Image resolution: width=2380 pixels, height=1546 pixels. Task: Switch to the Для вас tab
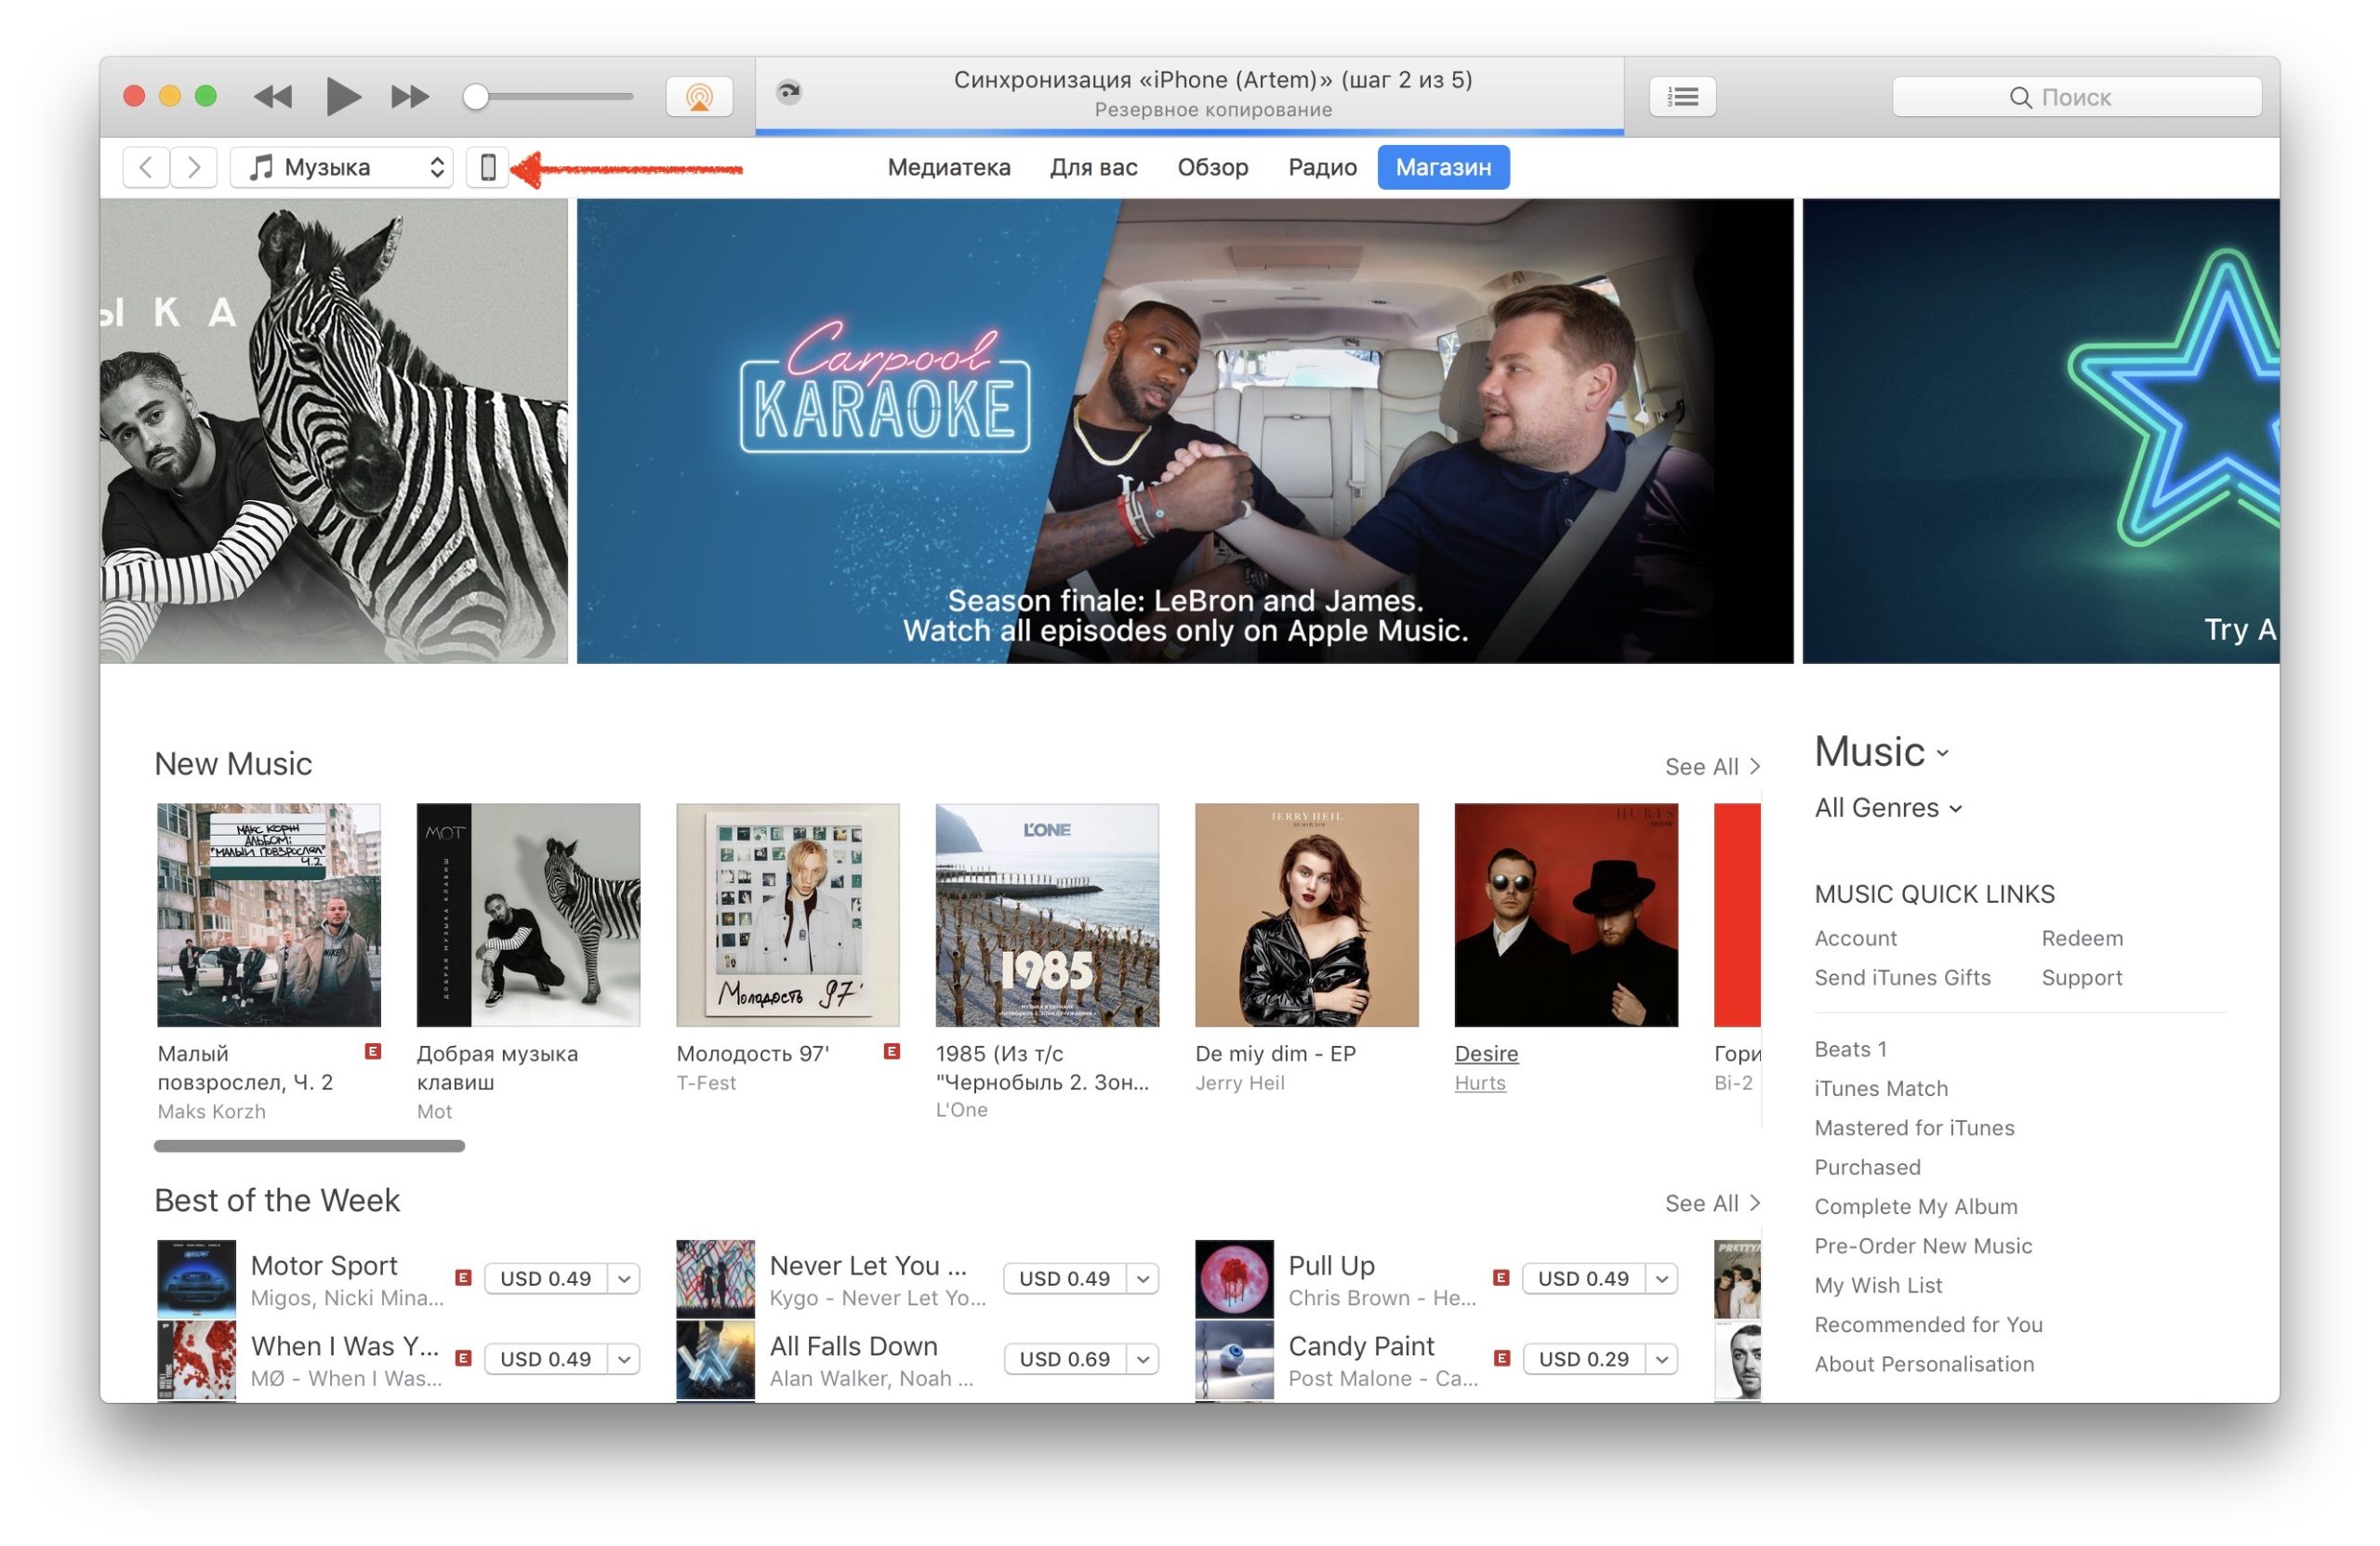click(x=1094, y=167)
